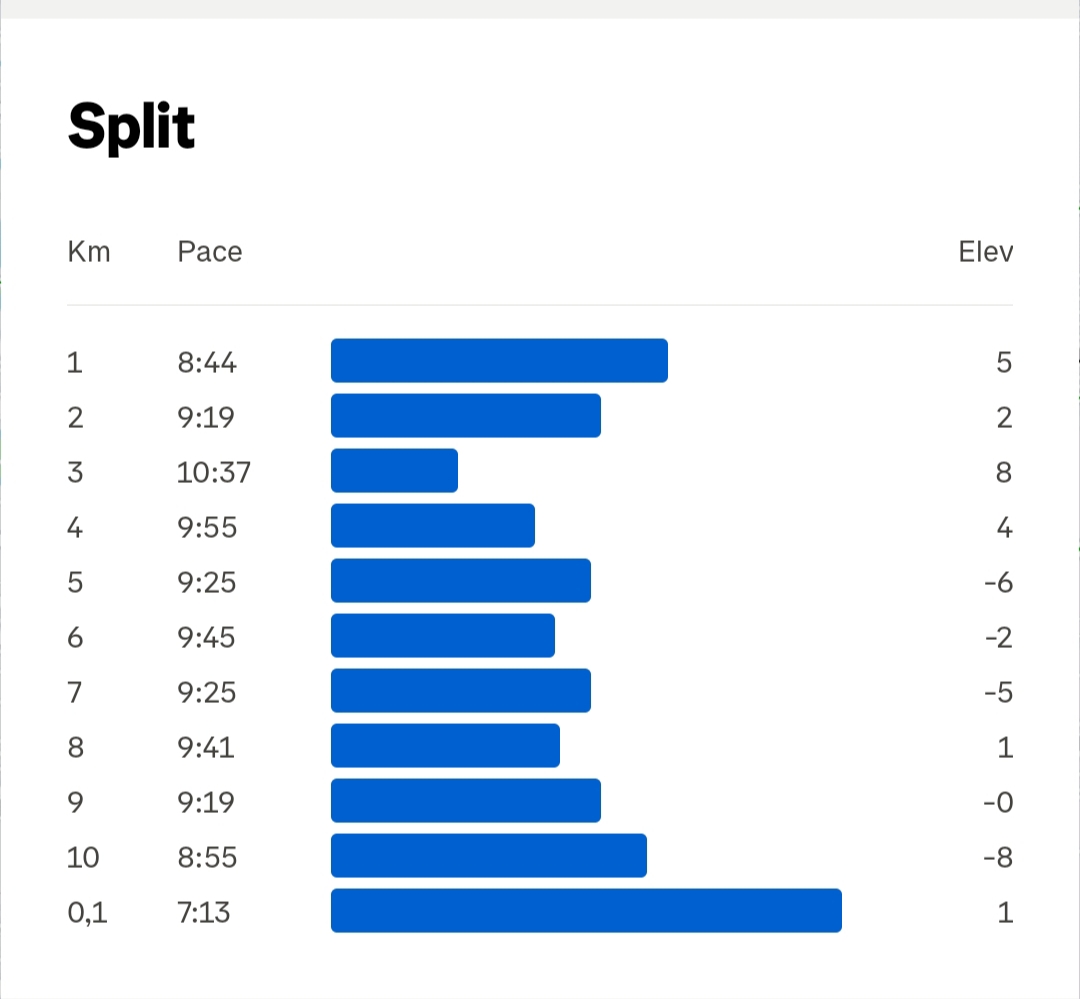Select the 9:41 pace bar for km 8
This screenshot has width=1080, height=999.
pyautogui.click(x=445, y=745)
